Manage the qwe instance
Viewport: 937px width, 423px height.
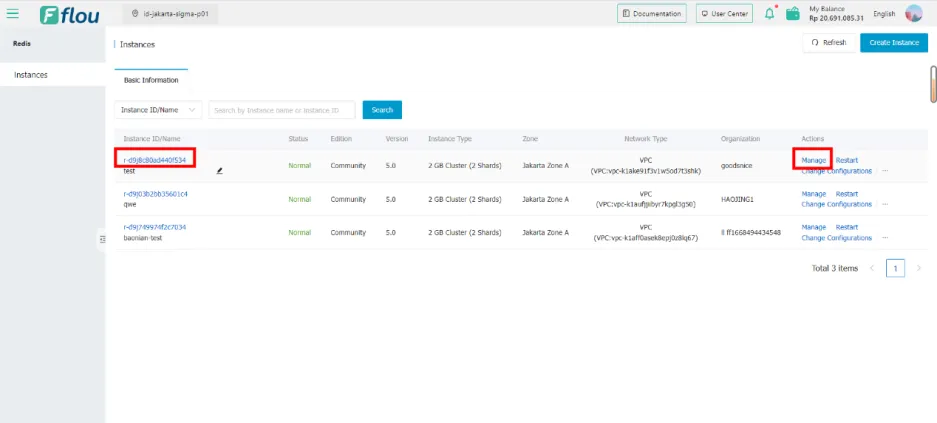[813, 194]
